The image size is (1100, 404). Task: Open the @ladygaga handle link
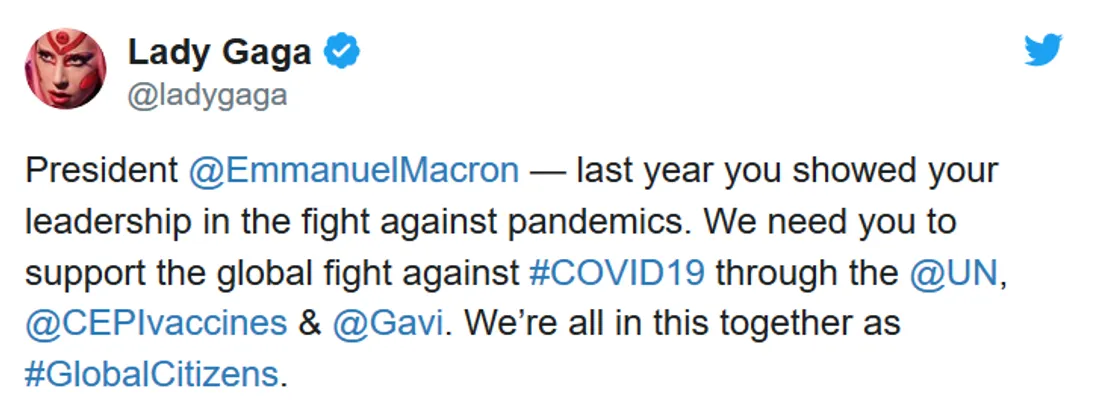click(207, 95)
